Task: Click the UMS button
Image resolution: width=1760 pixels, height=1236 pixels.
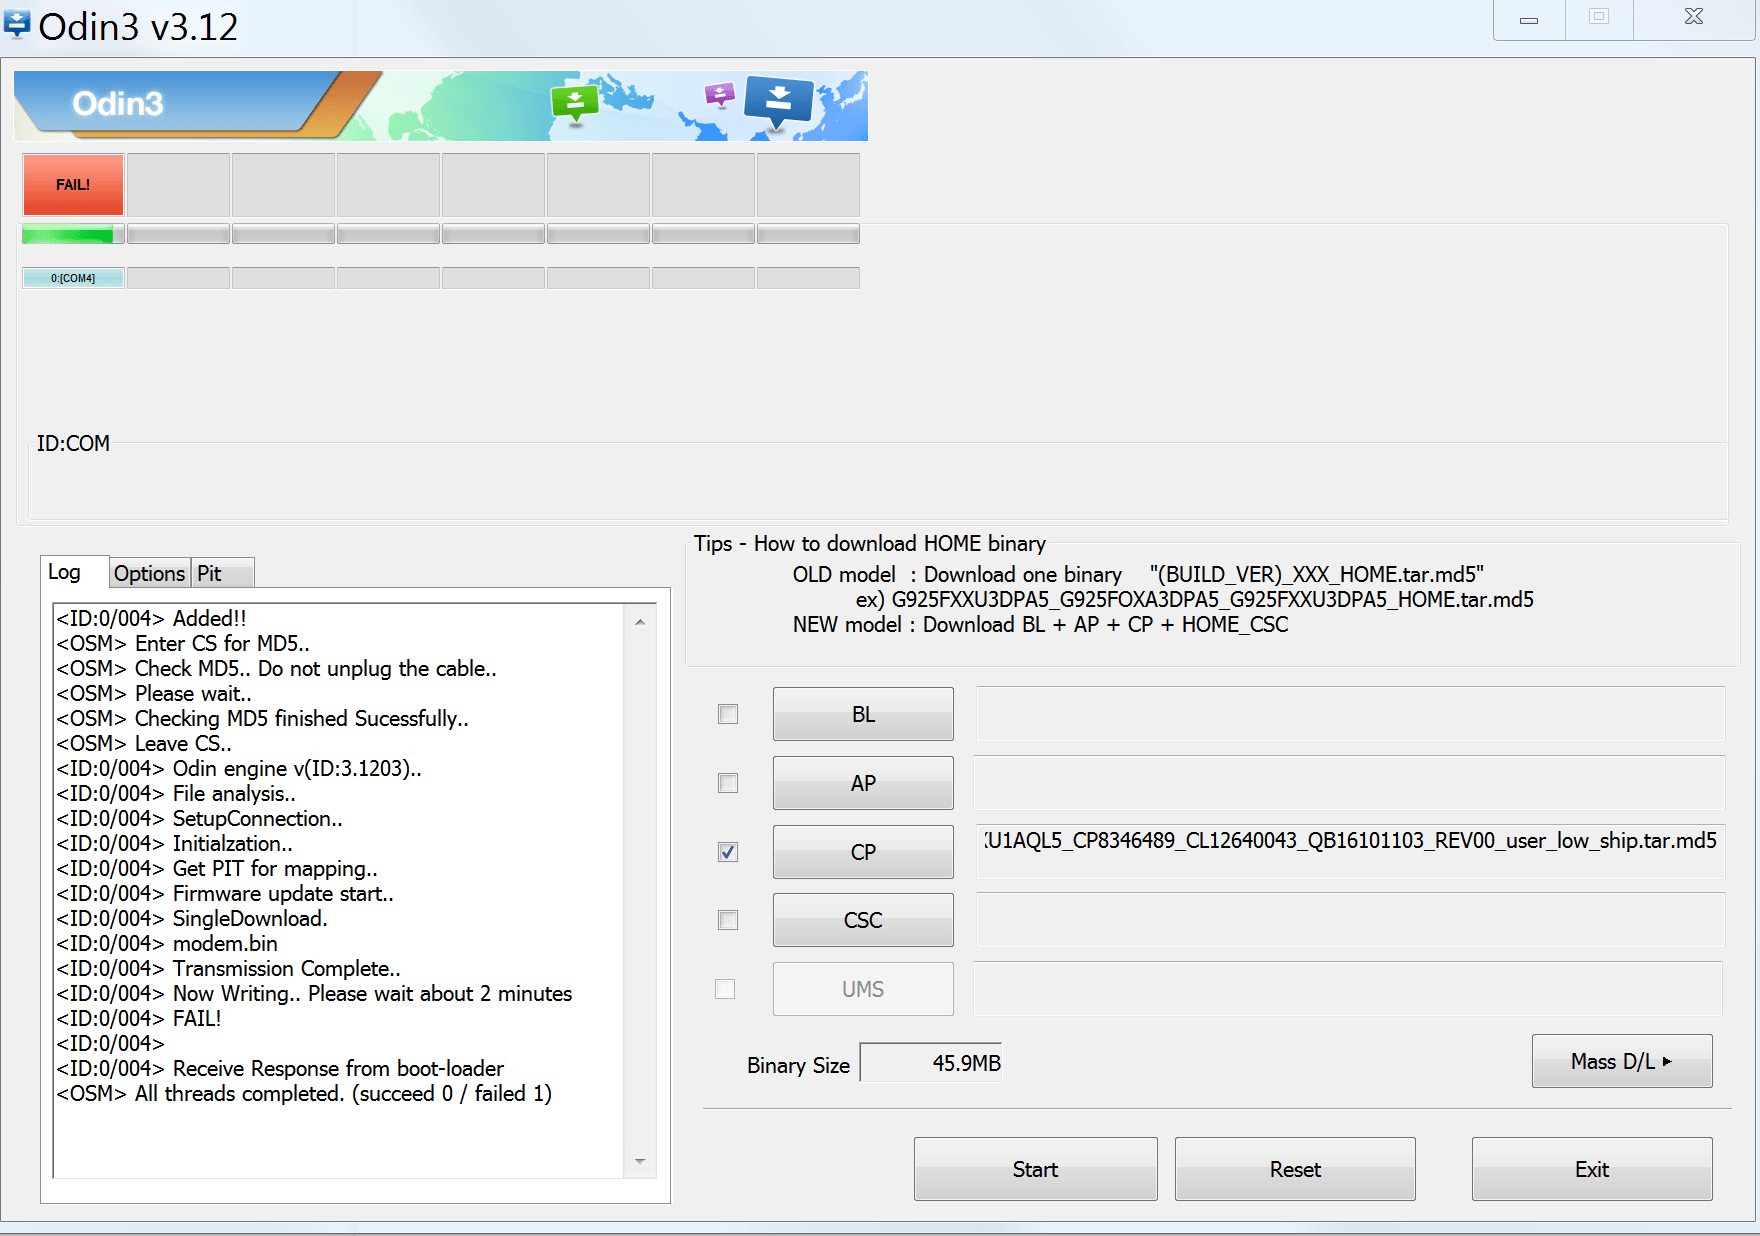Action: pos(863,989)
